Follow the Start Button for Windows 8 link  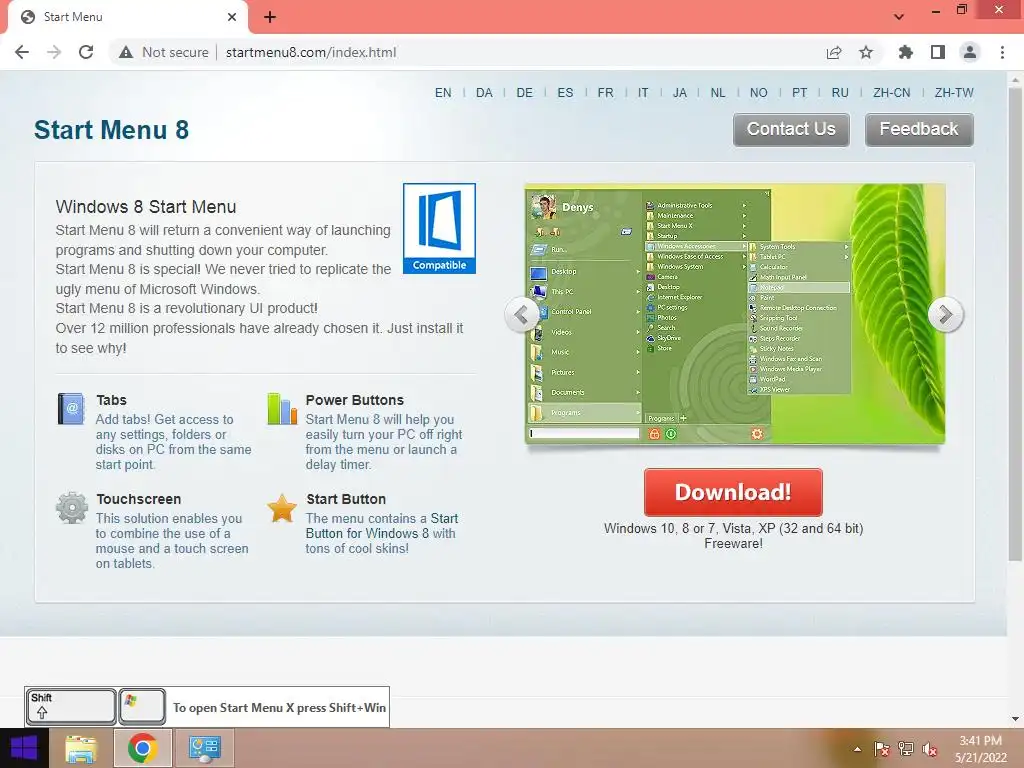coord(381,526)
